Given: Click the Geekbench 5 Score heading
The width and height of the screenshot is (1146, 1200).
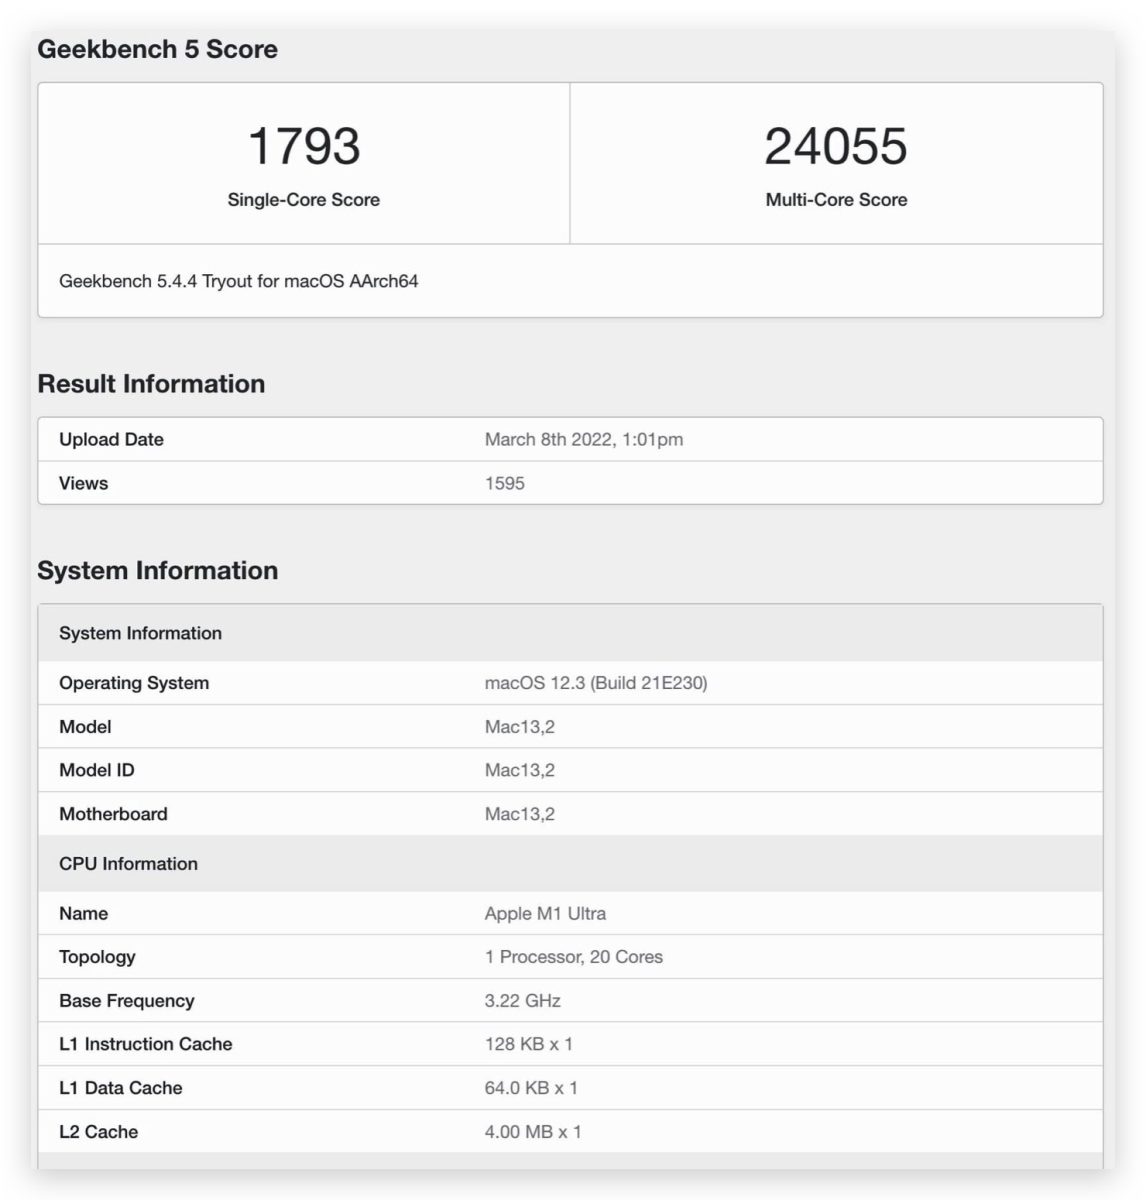Looking at the screenshot, I should (x=157, y=49).
